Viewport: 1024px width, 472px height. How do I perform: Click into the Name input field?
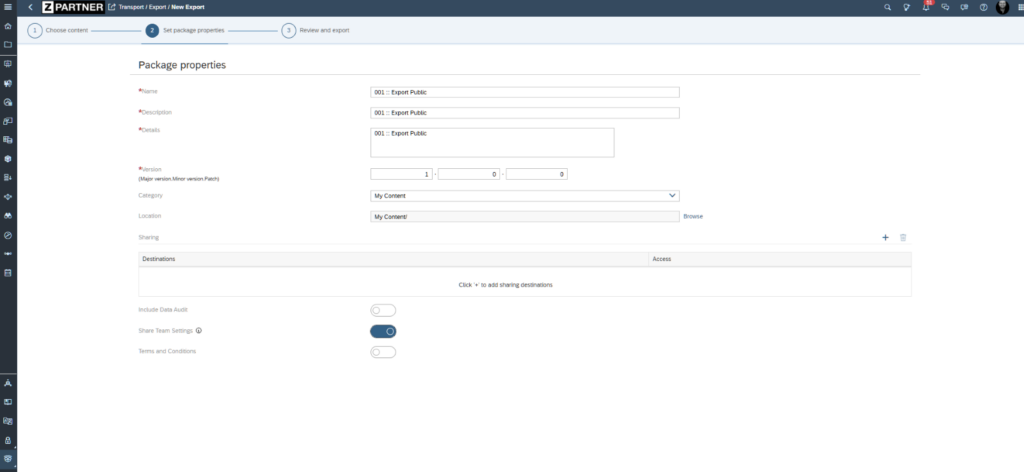(x=524, y=92)
